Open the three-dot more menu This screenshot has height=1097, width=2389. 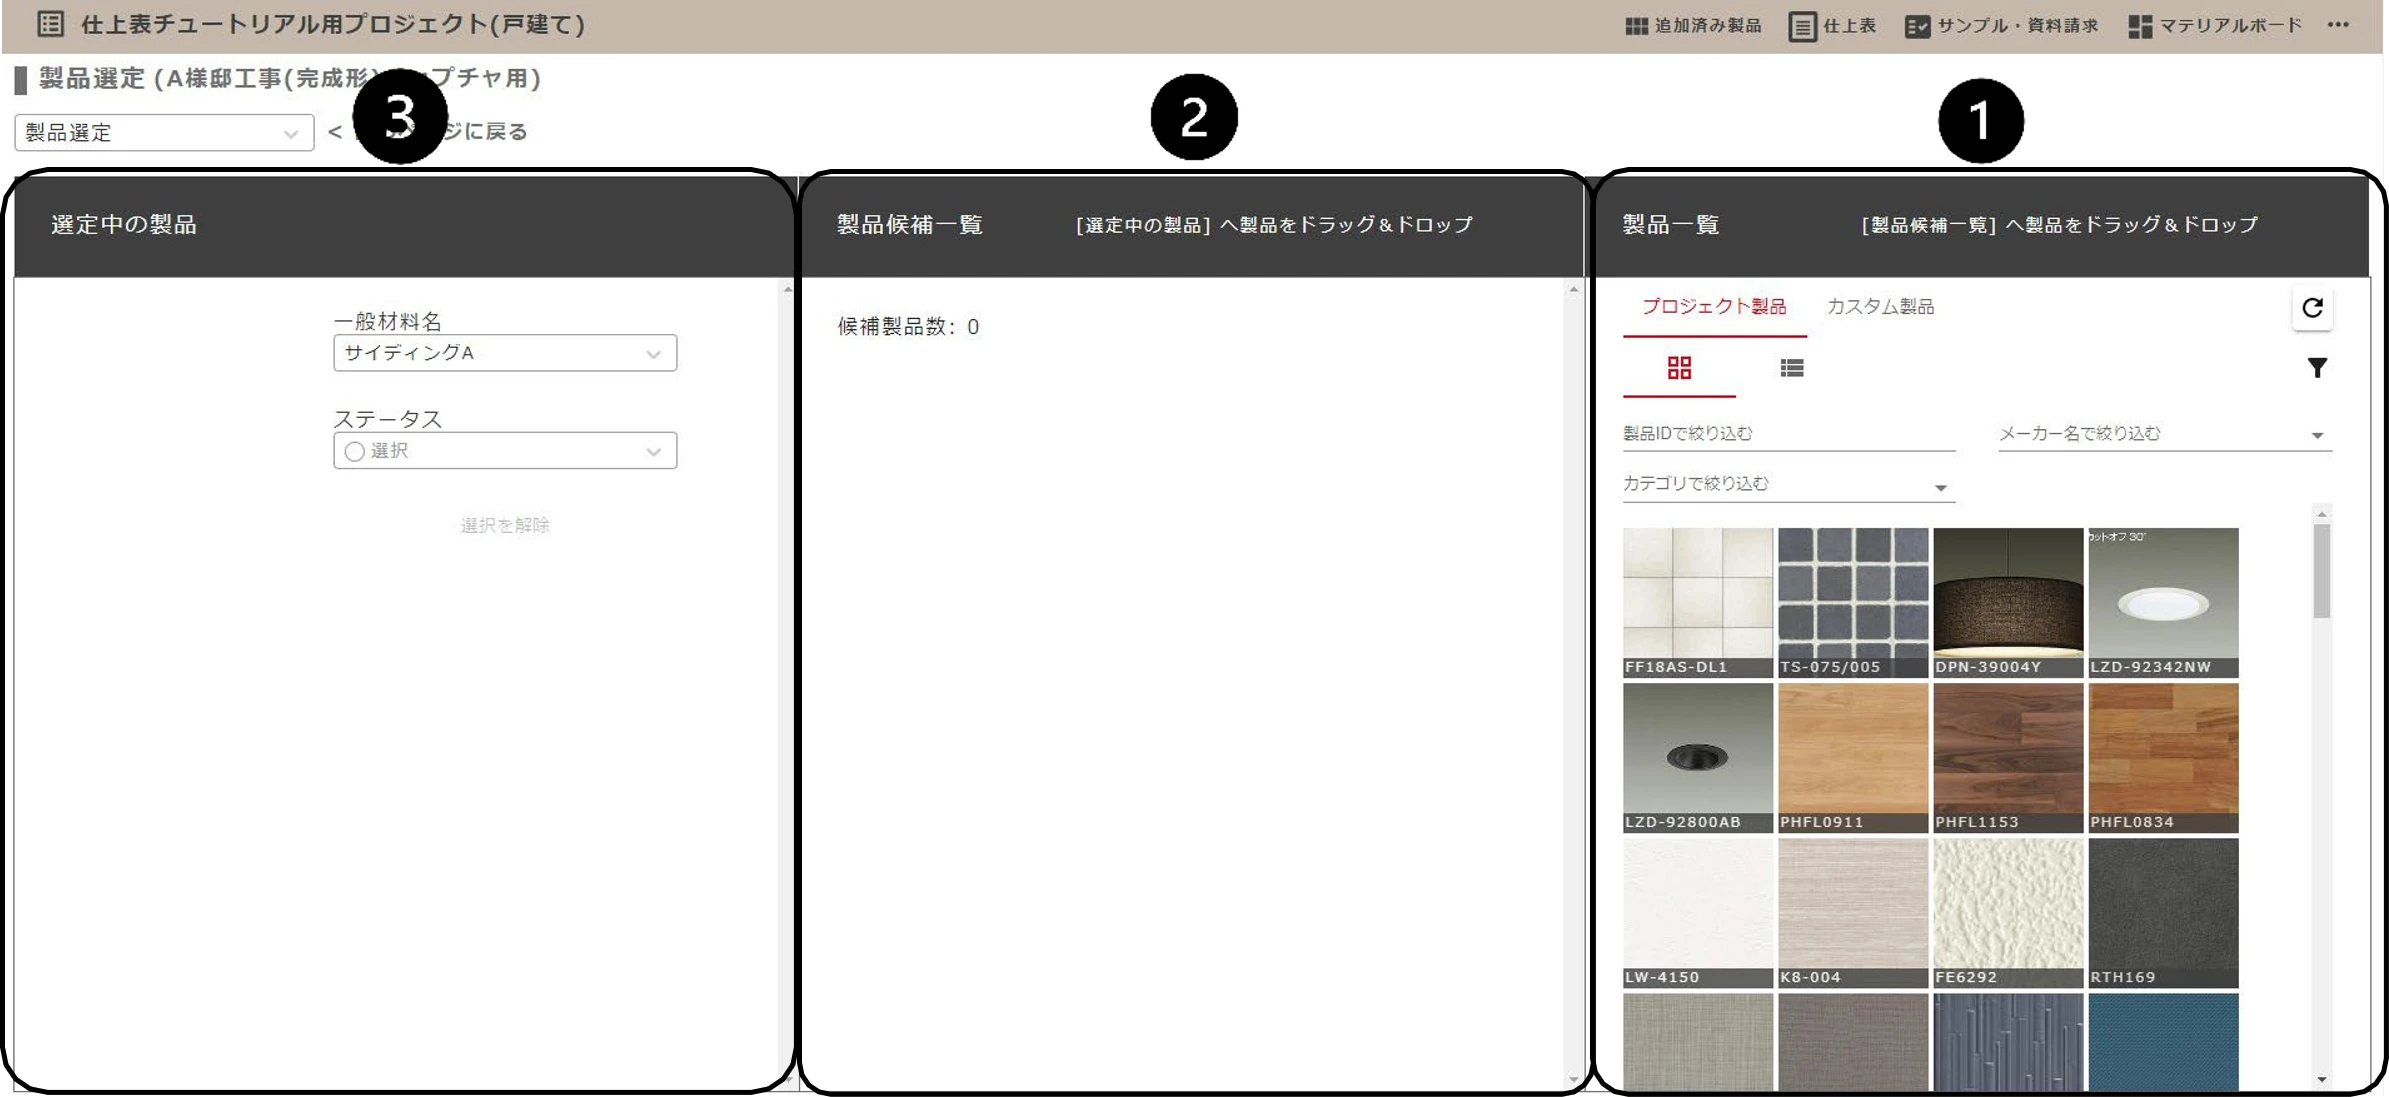(2338, 25)
